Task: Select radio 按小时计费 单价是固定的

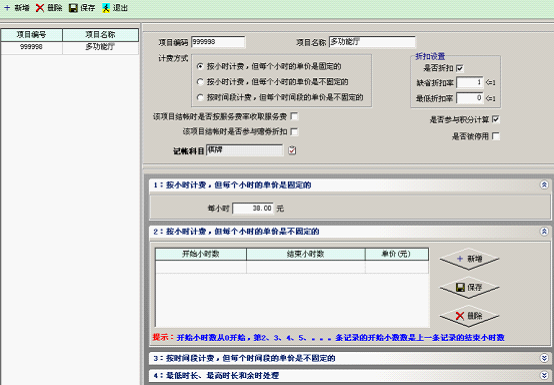Action: 200,66
